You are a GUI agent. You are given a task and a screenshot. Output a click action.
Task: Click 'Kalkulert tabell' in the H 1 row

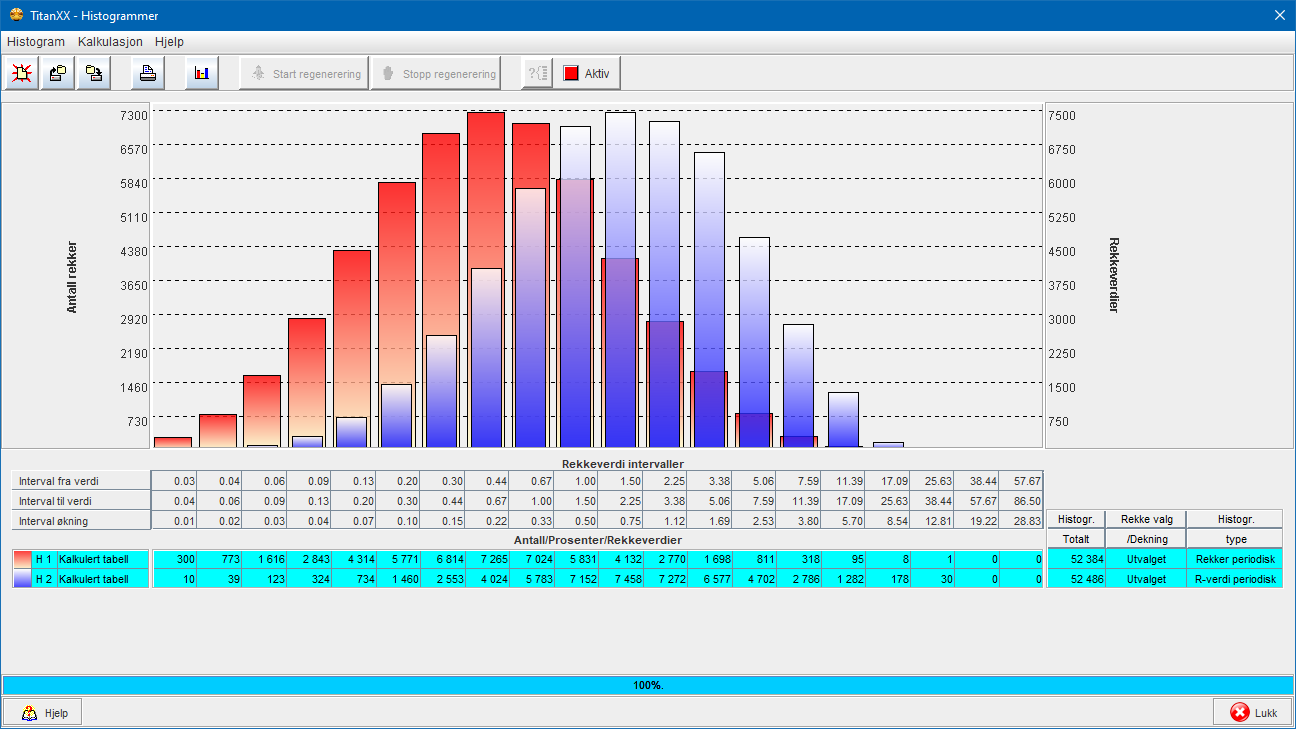(103, 559)
